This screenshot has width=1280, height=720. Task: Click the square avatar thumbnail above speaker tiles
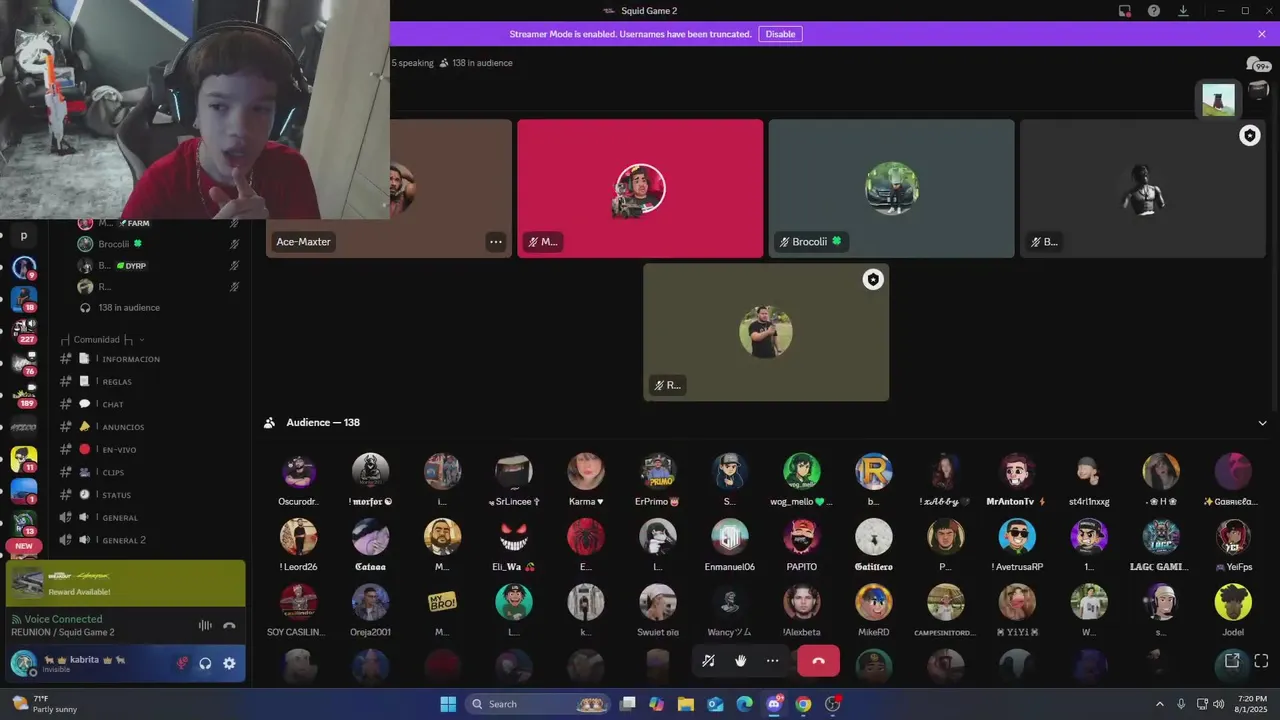[1218, 99]
